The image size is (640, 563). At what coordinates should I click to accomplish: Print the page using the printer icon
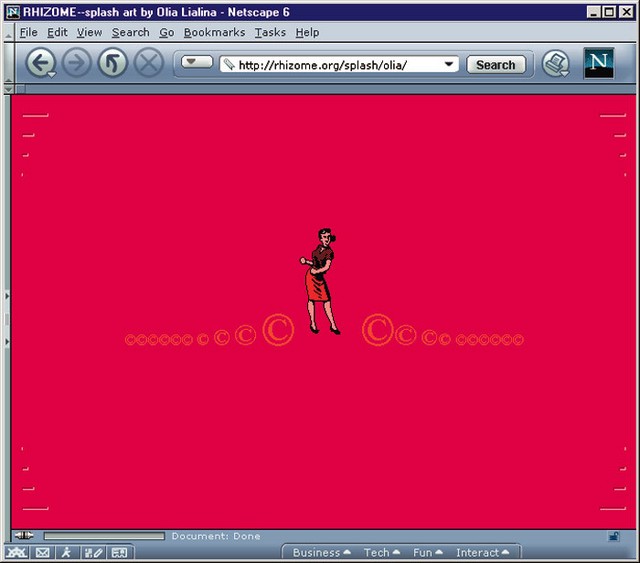coord(555,63)
